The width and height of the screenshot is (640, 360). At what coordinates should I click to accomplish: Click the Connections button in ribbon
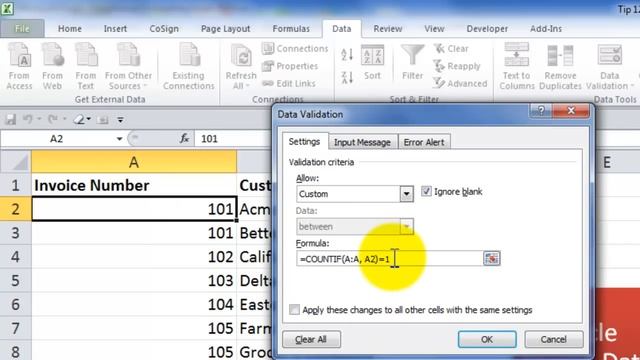(295, 49)
